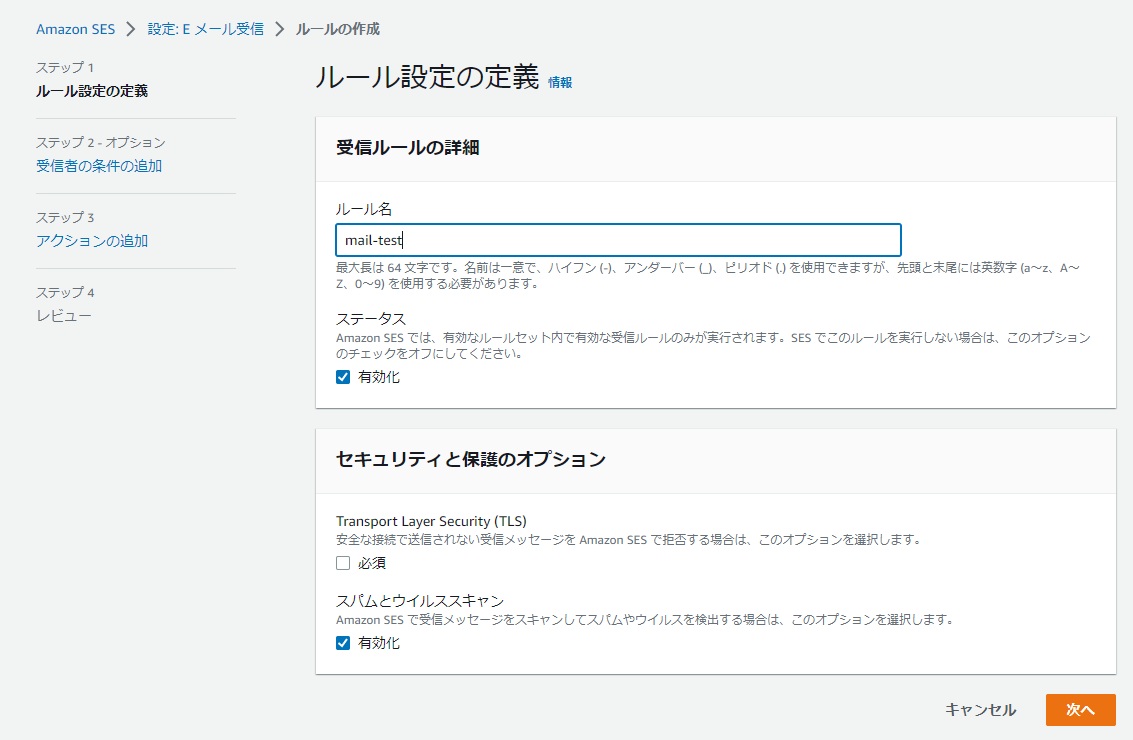This screenshot has width=1133, height=740.
Task: Click the キャンセル button
Action: point(981,710)
